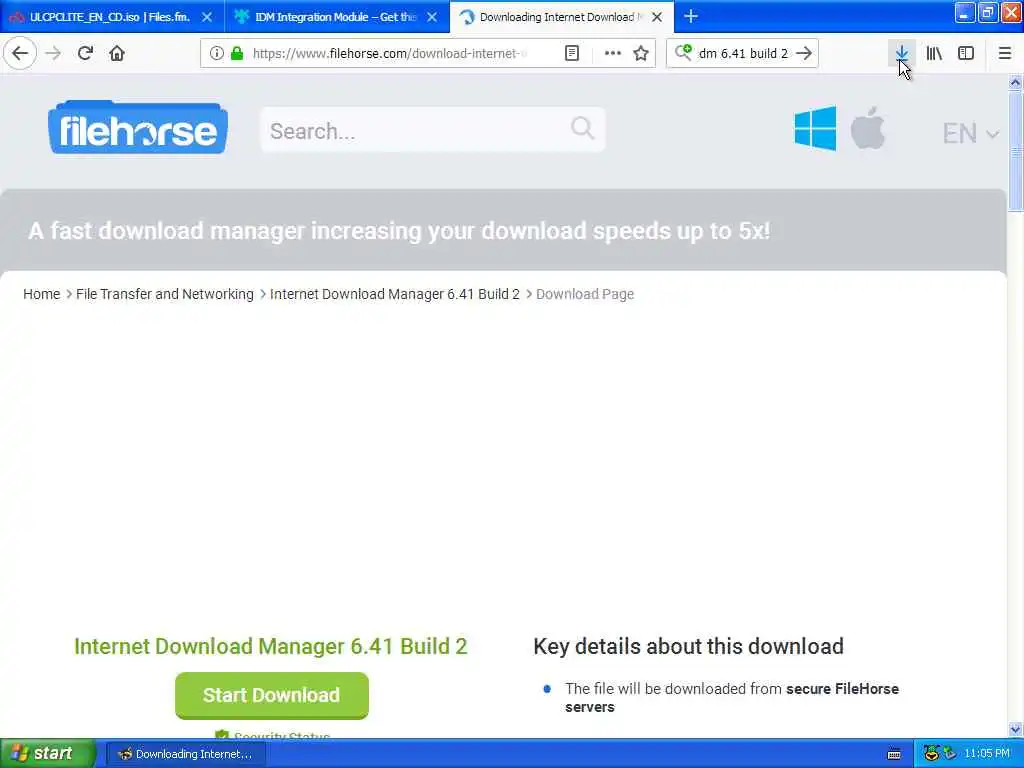The width and height of the screenshot is (1024, 768).
Task: Click the page scrollbar up arrow
Action: click(1015, 82)
